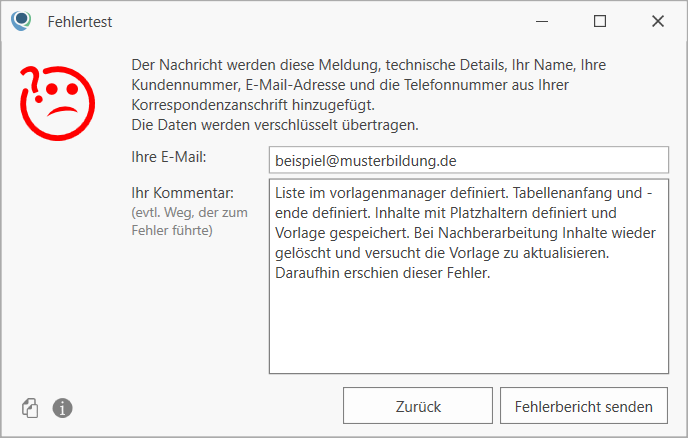Click the Ihr Kommentar label
This screenshot has height=438, width=688.
point(183,193)
